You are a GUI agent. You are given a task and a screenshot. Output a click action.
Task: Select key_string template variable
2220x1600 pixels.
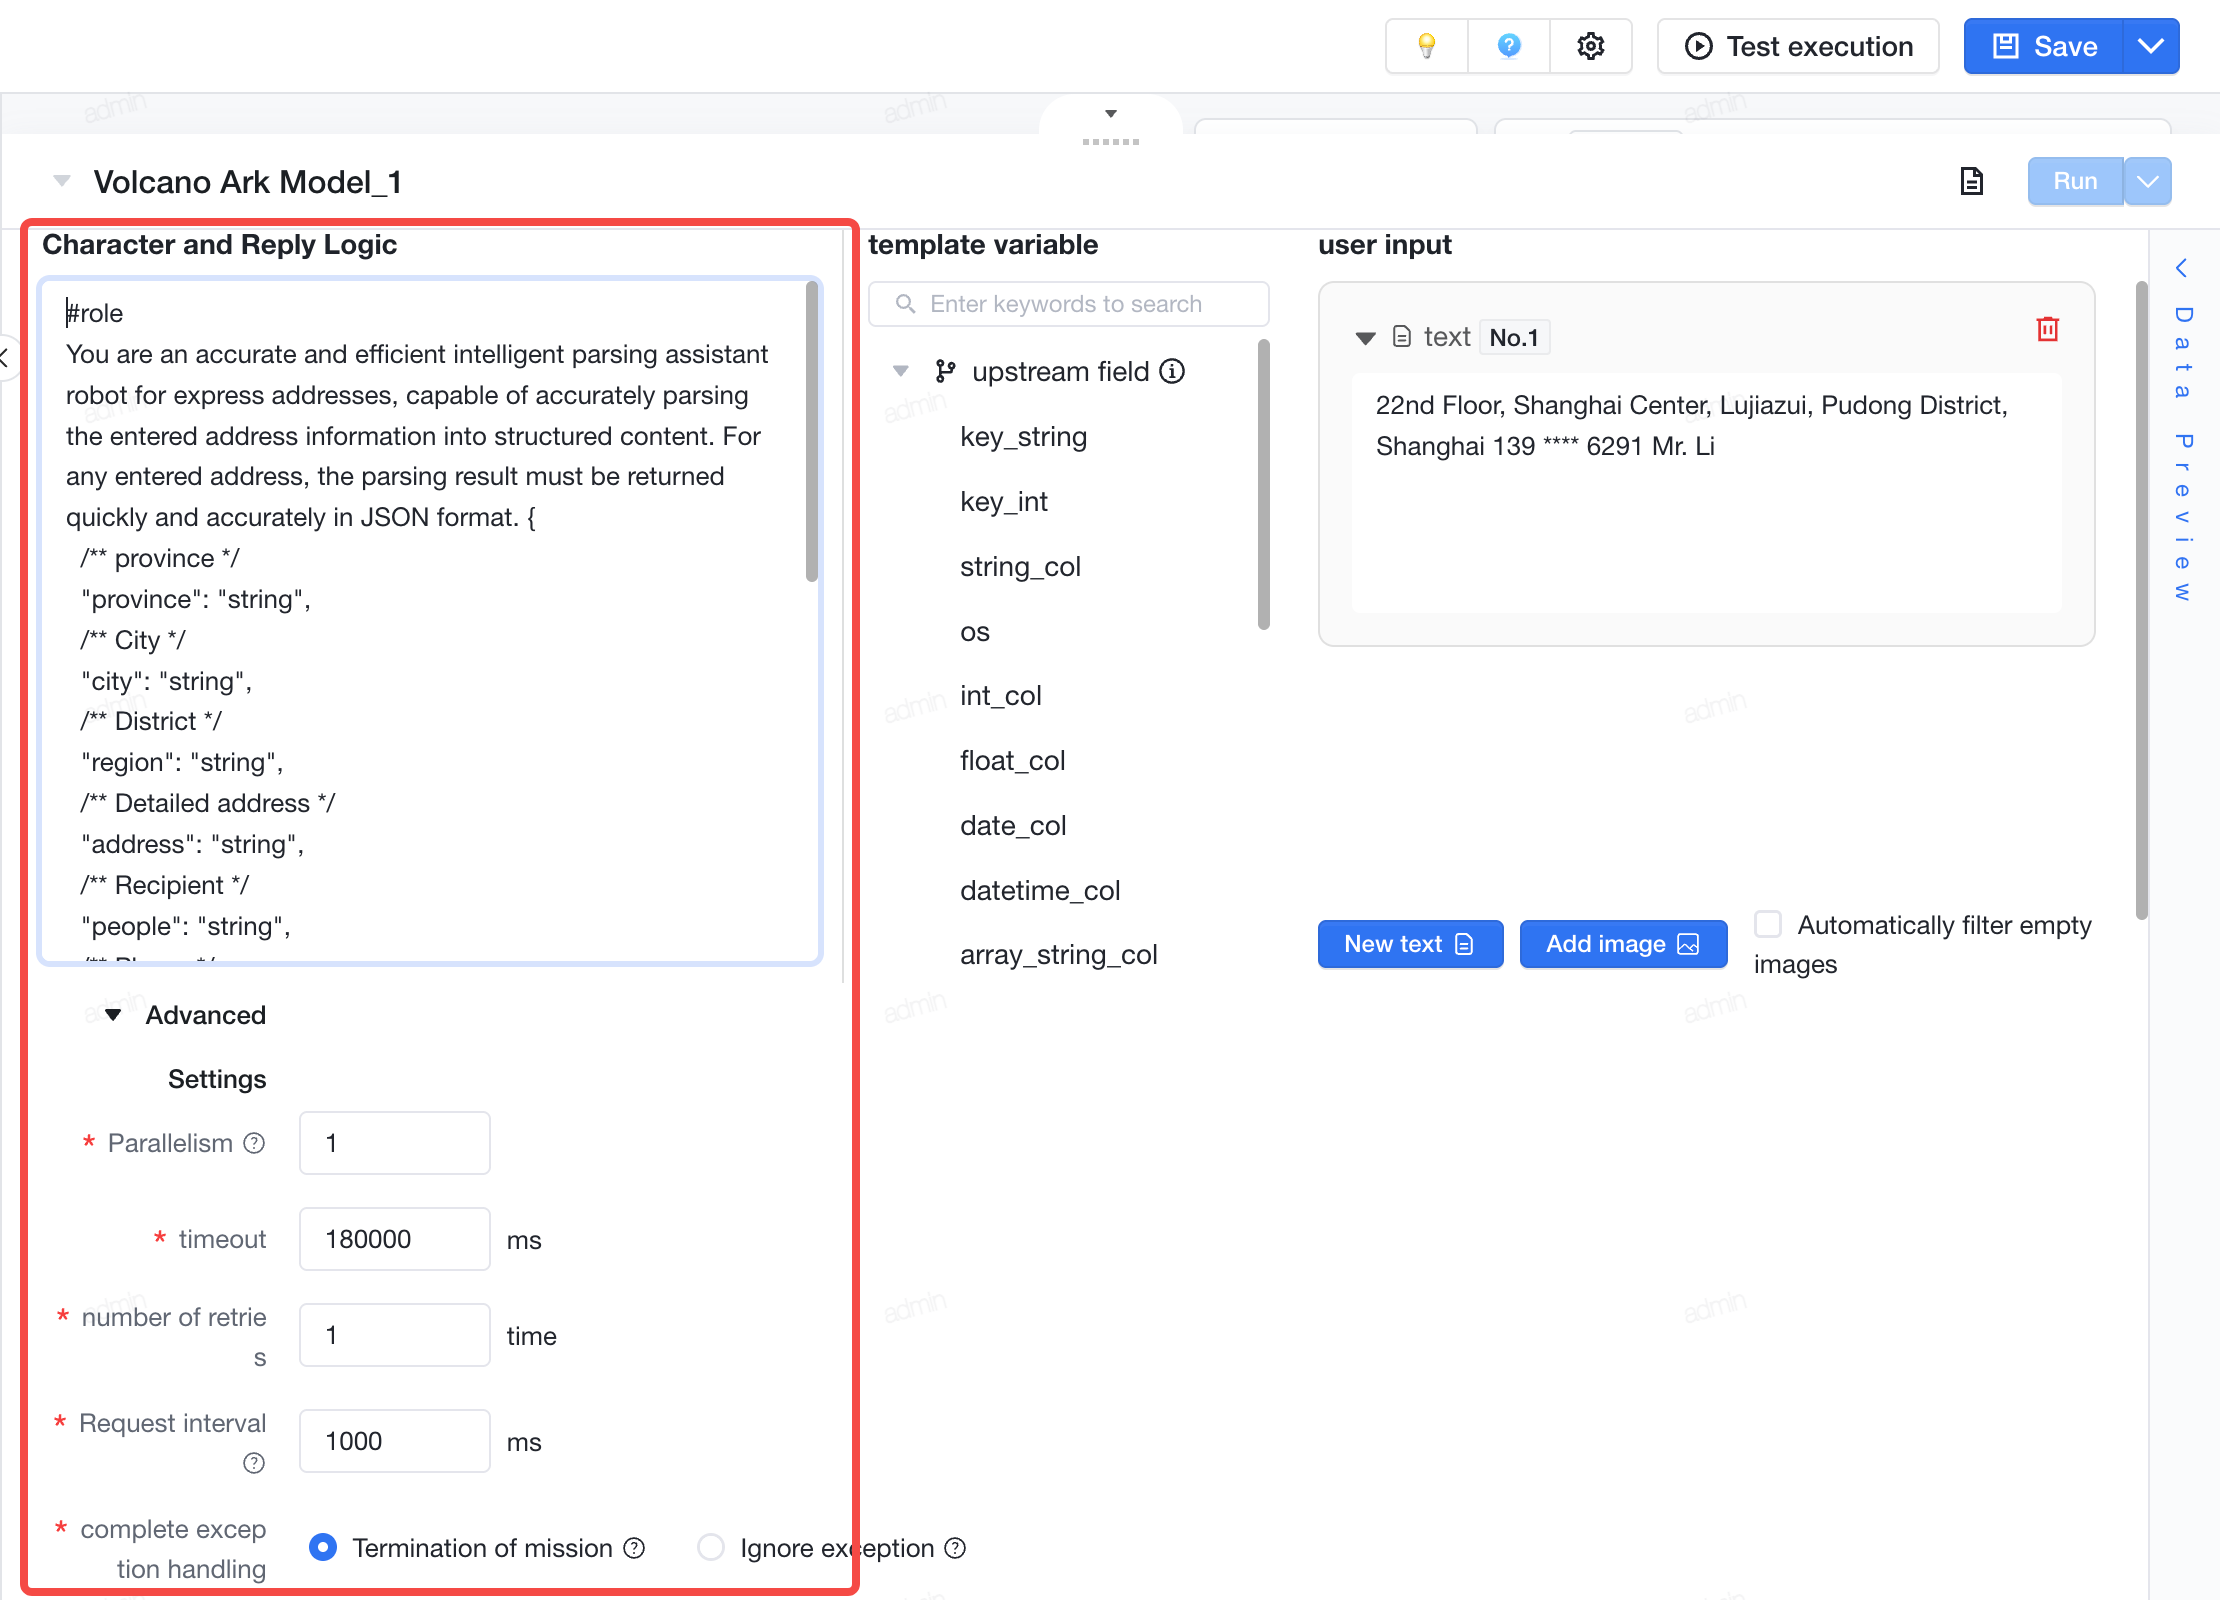point(1023,437)
